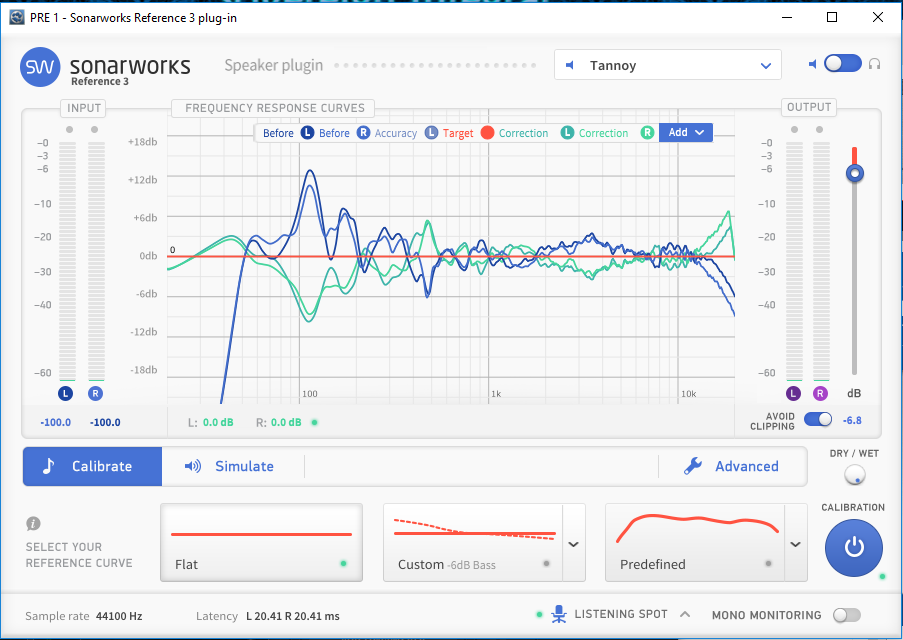Click the Simulate tab speaker icon

pos(192,466)
